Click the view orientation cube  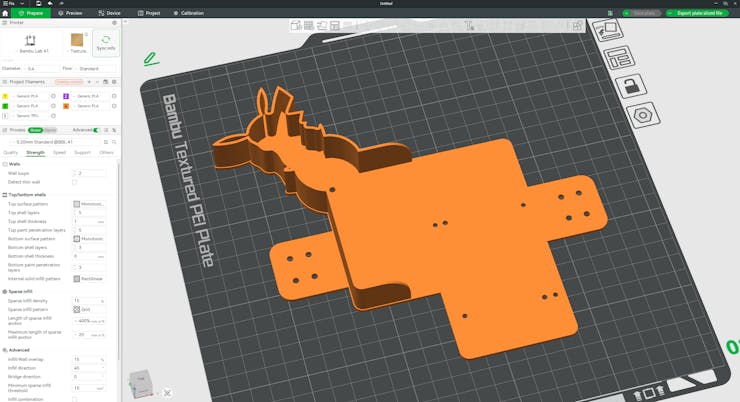(141, 383)
